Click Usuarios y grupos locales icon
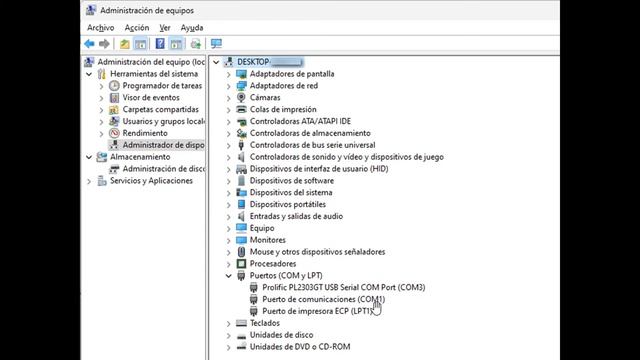The image size is (640, 360). (x=114, y=121)
